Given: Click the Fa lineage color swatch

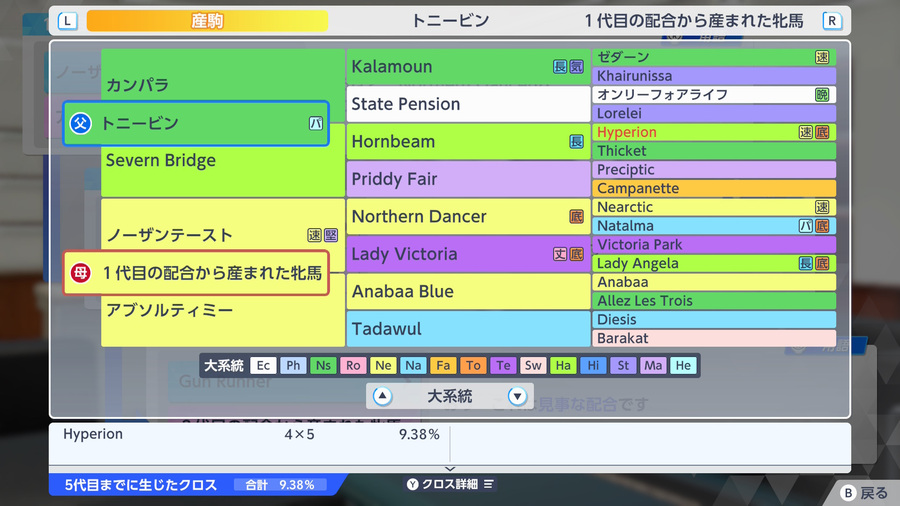Looking at the screenshot, I should 443,365.
